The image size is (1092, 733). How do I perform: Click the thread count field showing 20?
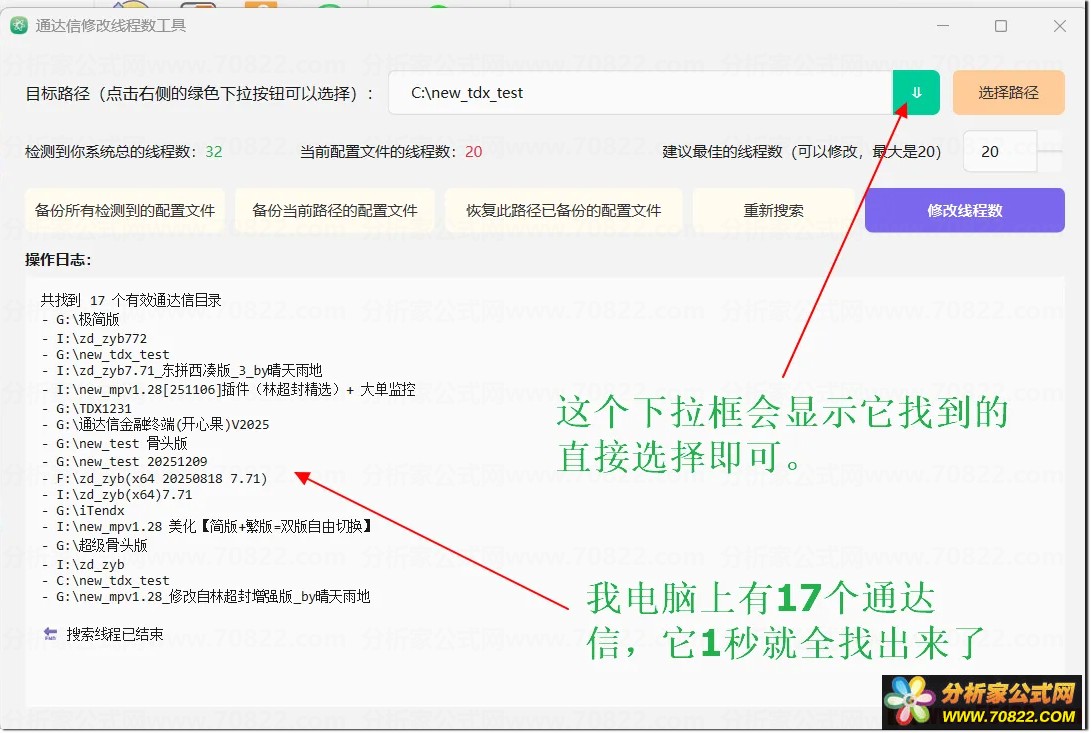(x=999, y=151)
